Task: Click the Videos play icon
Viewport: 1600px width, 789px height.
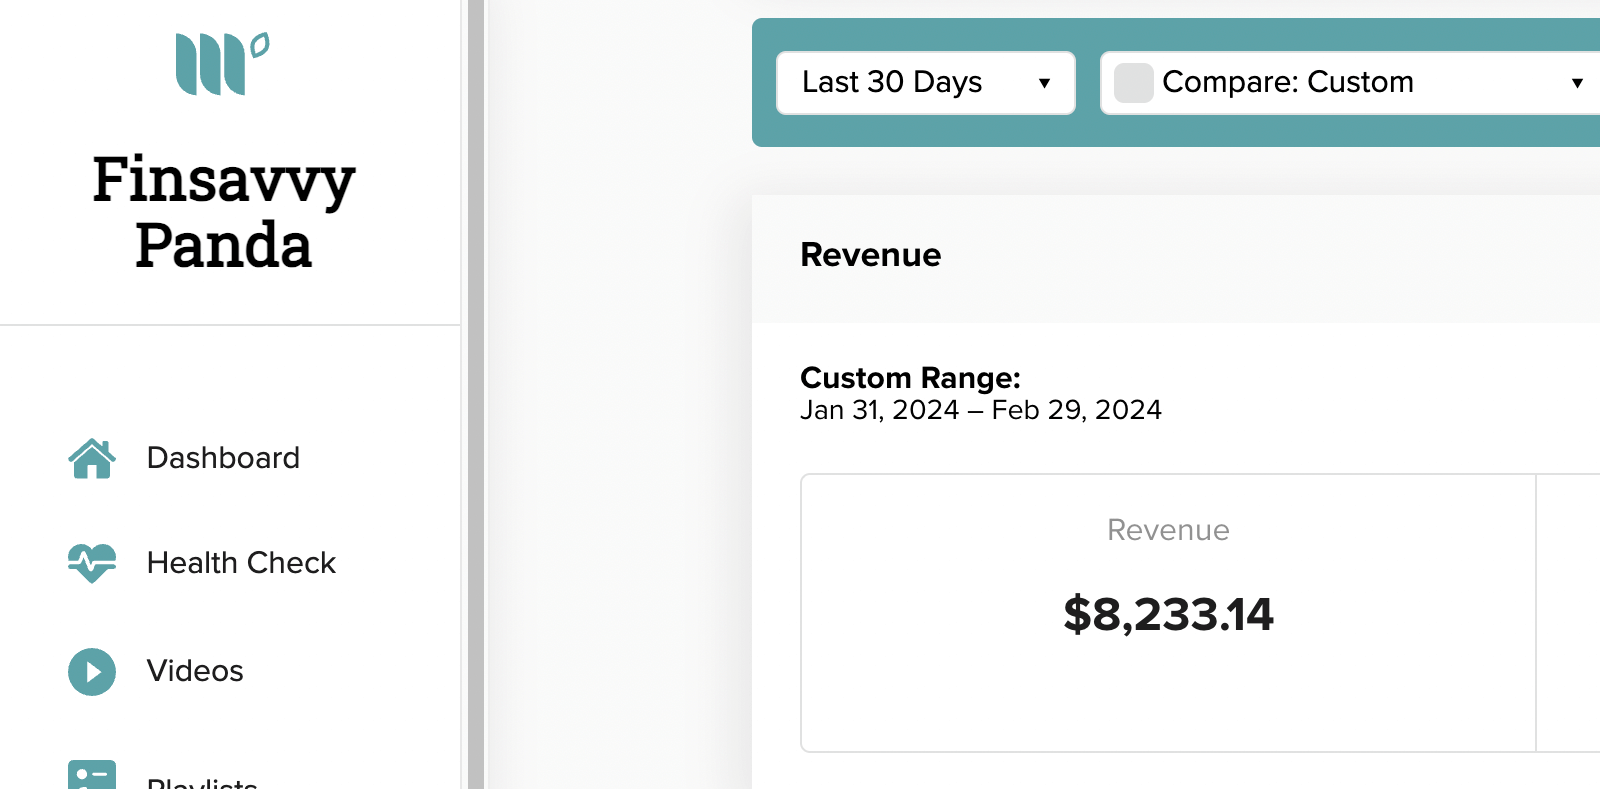Action: click(x=92, y=672)
